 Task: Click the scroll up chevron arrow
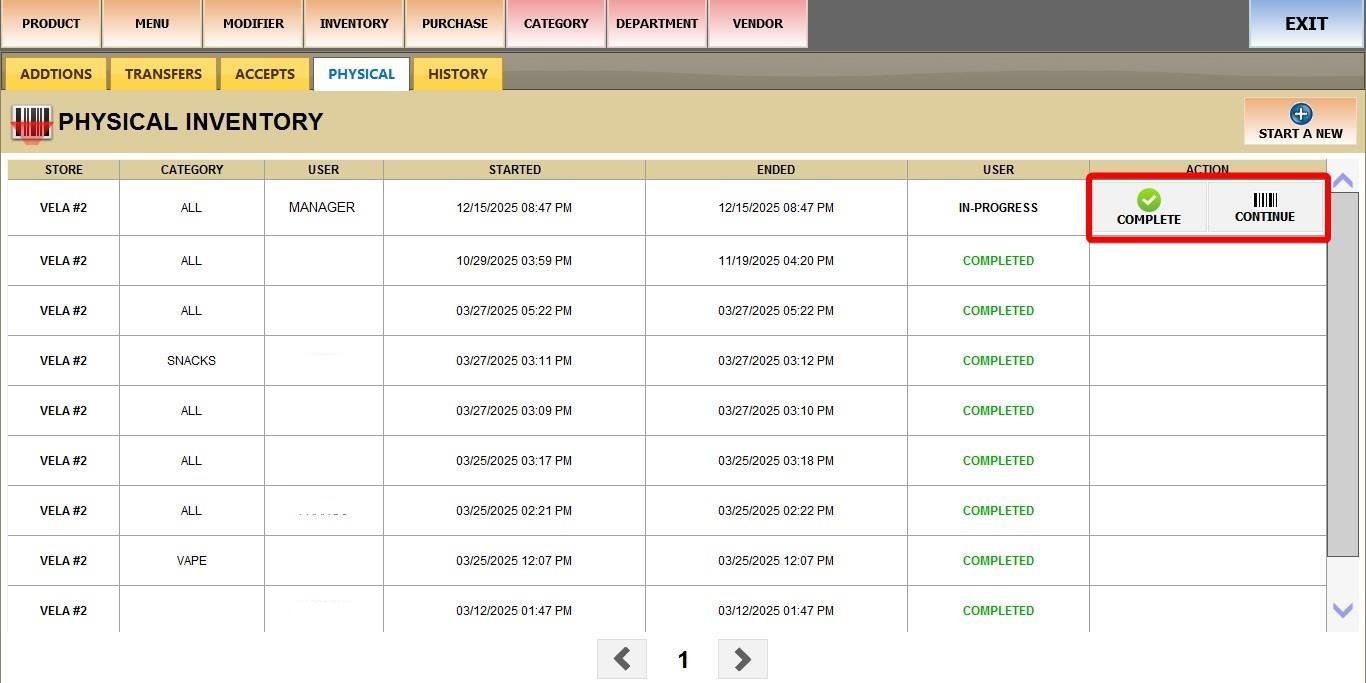pos(1342,181)
